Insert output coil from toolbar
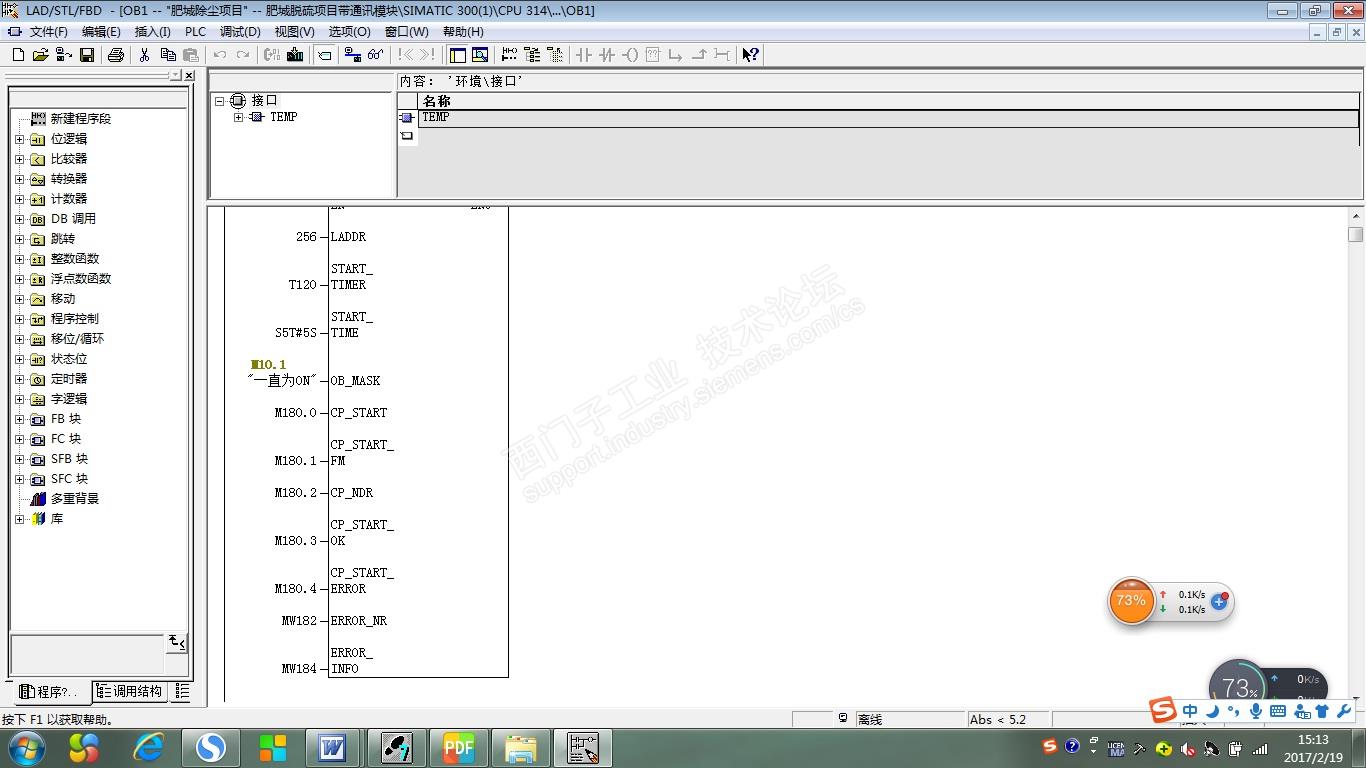Screen dimensions: 1366x768 (x=630, y=55)
